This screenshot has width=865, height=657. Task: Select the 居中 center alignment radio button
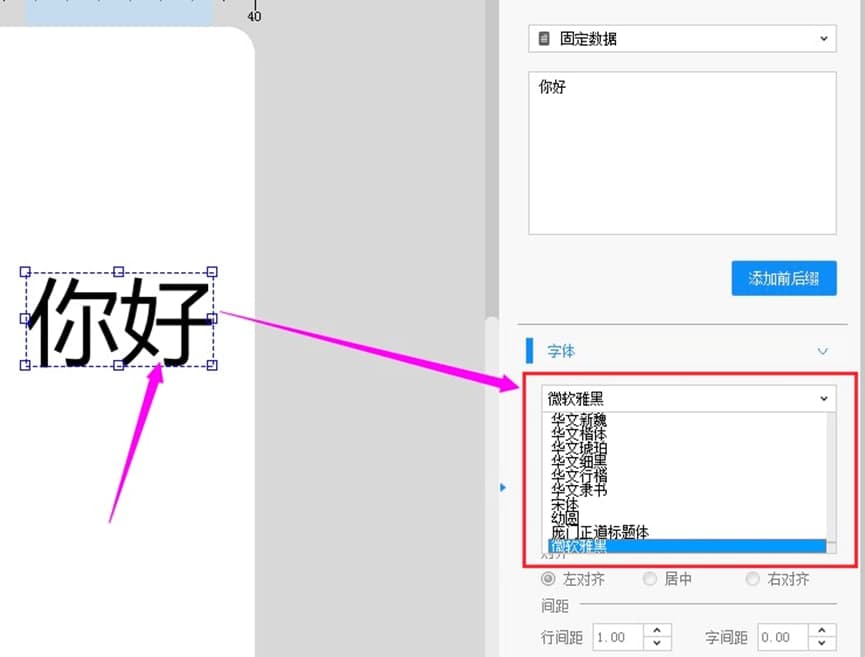(651, 579)
